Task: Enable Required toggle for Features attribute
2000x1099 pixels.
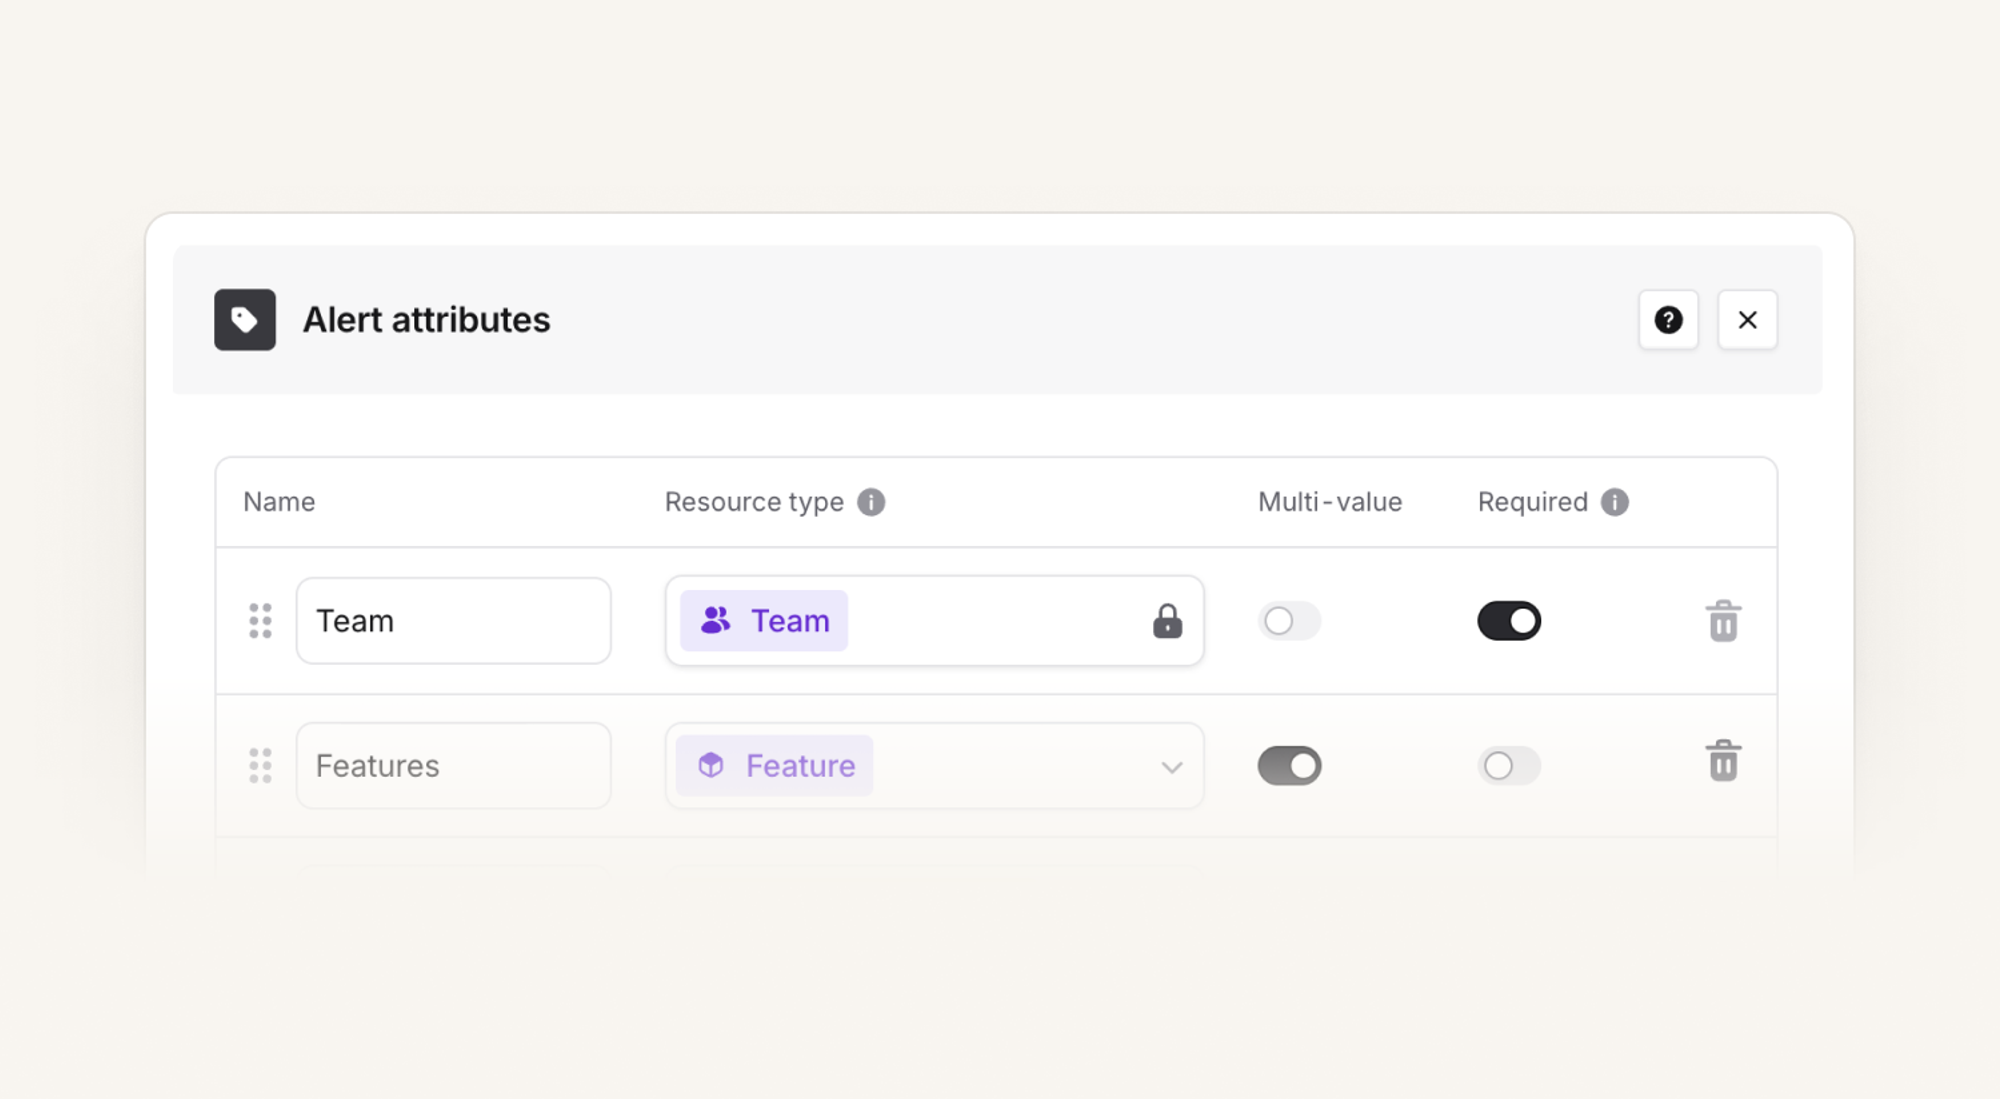Action: (x=1509, y=766)
